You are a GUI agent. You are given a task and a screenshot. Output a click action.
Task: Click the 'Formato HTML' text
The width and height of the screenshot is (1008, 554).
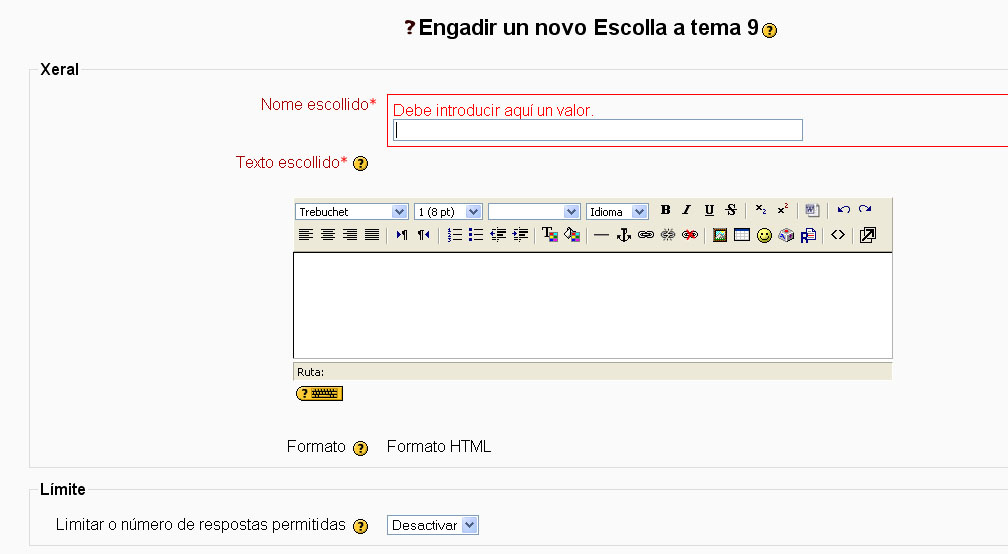pyautogui.click(x=439, y=447)
